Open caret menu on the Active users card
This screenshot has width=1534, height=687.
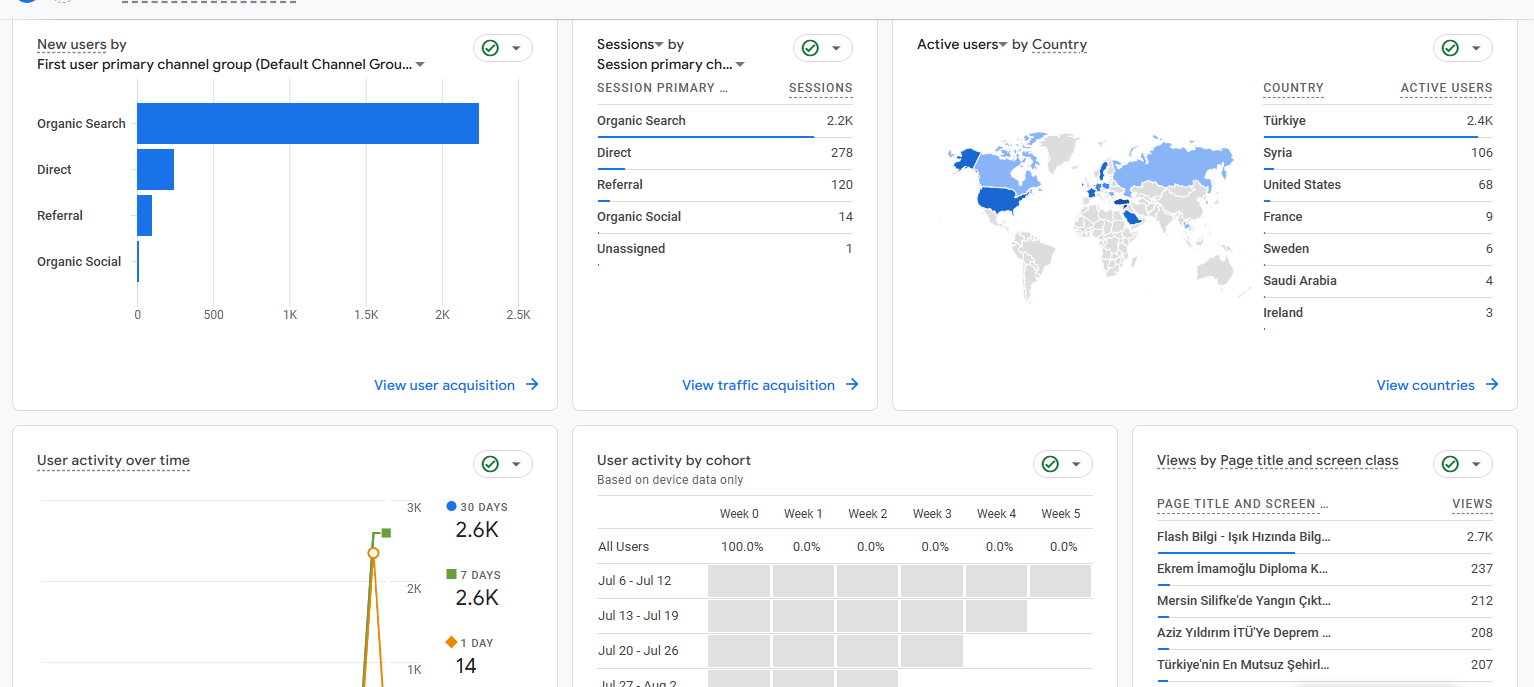1476,48
